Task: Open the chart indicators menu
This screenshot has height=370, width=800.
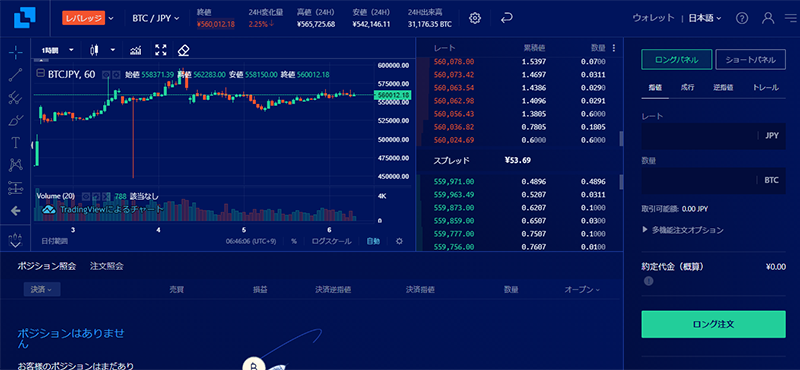Action: point(136,50)
